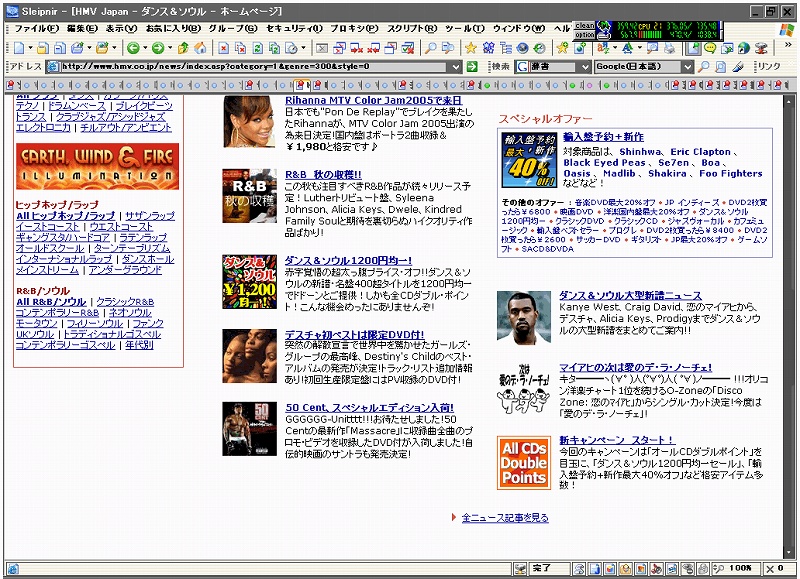The image size is (800, 579).
Task: Open the Google(日本語) search engine dropdown
Action: pos(687,67)
